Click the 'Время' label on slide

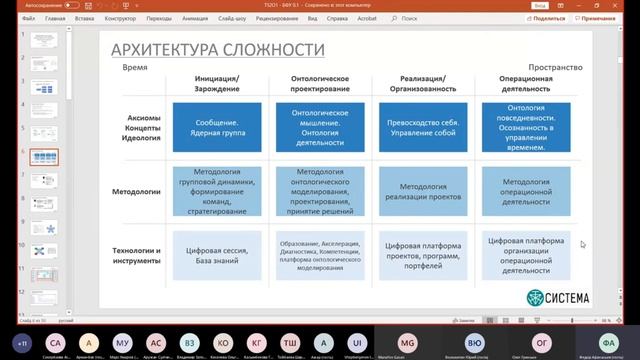[135, 67]
